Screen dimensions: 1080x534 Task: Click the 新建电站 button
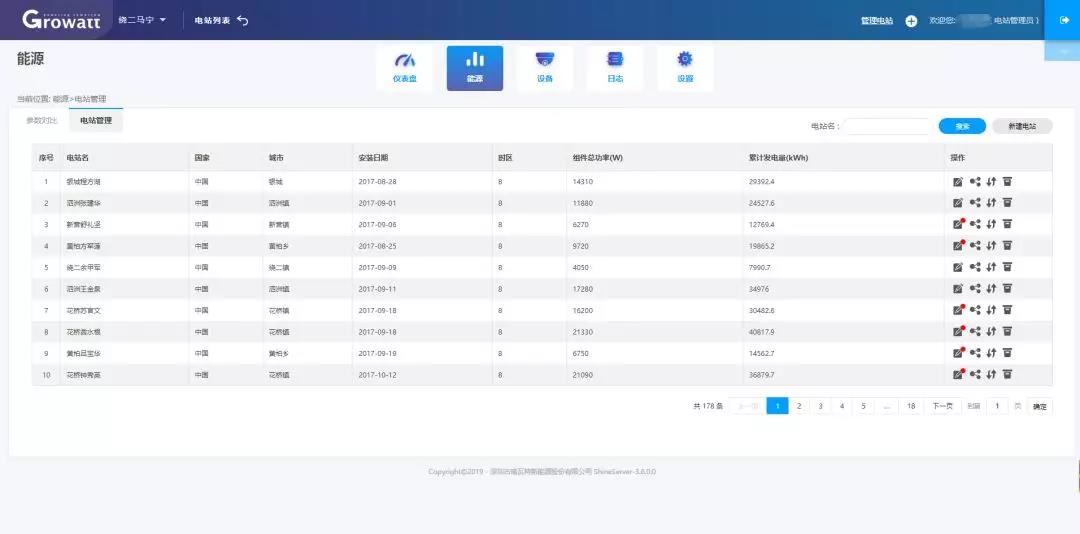pyautogui.click(x=1021, y=126)
